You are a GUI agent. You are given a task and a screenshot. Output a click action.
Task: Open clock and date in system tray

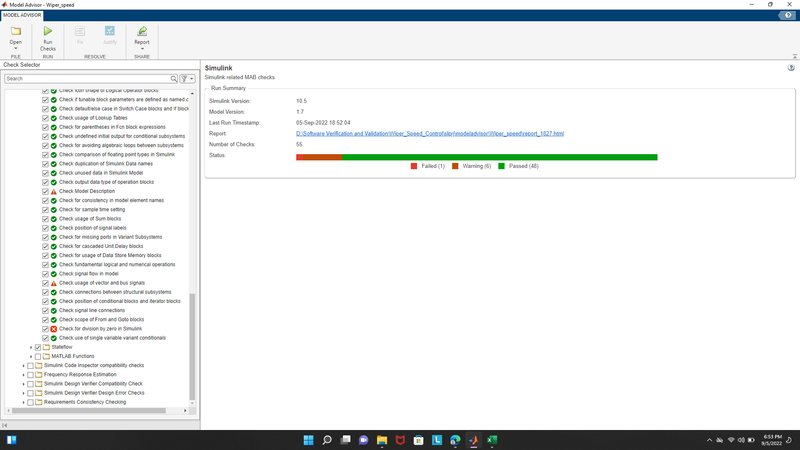[x=772, y=440]
